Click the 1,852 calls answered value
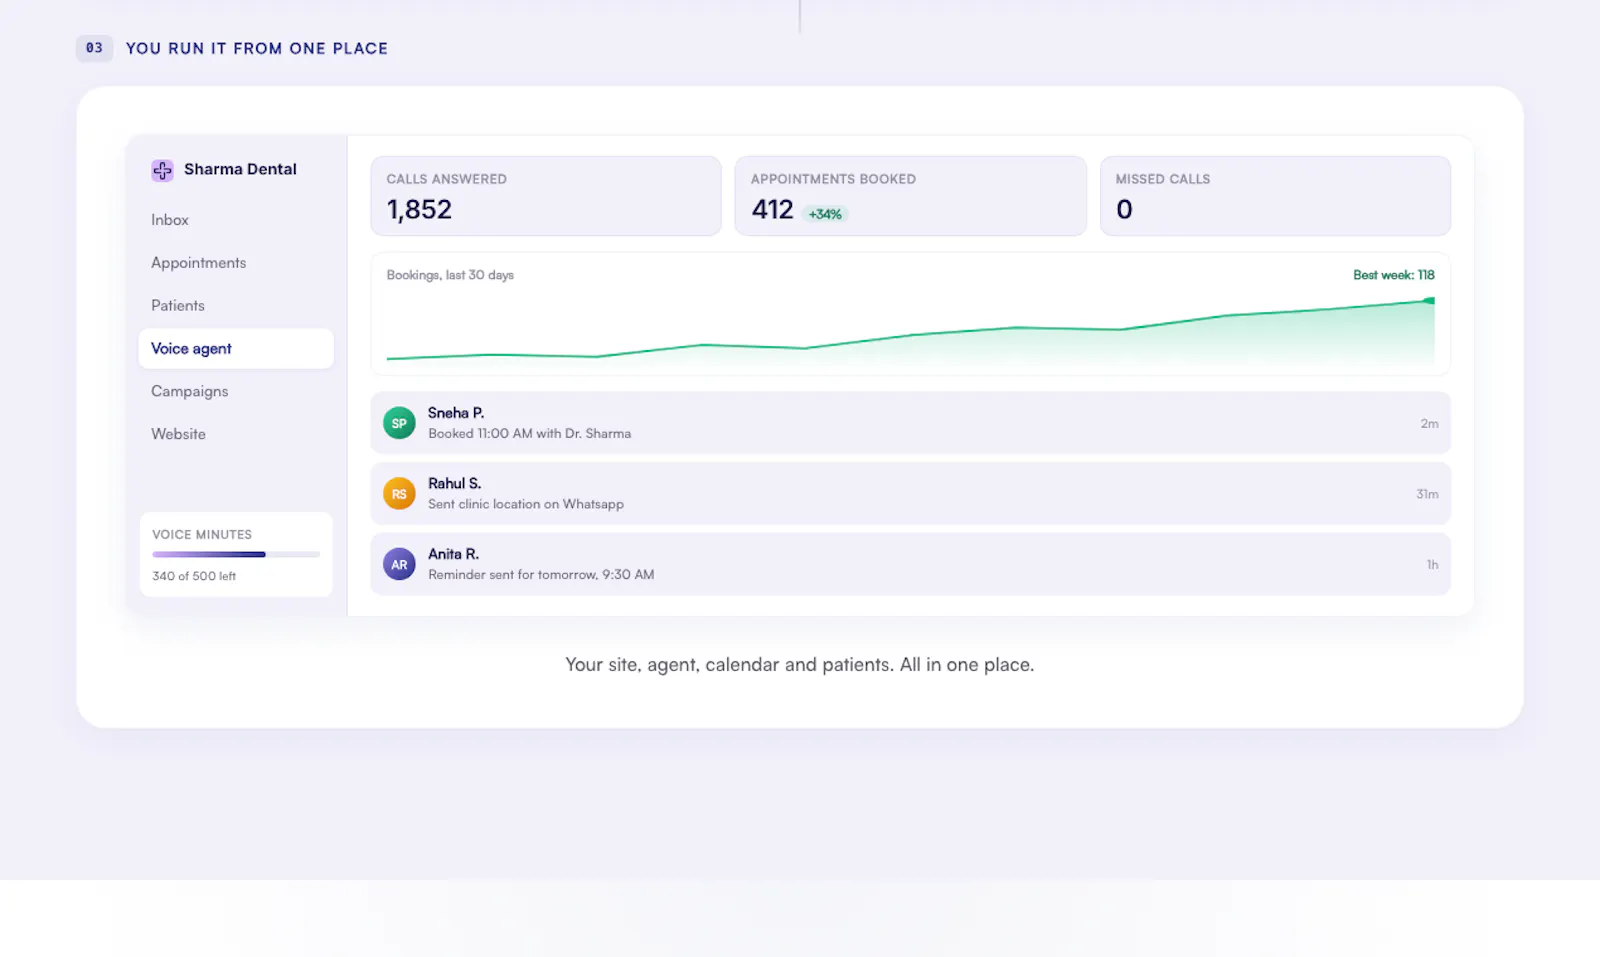Screen dimensions: 1600x957 pos(419,210)
